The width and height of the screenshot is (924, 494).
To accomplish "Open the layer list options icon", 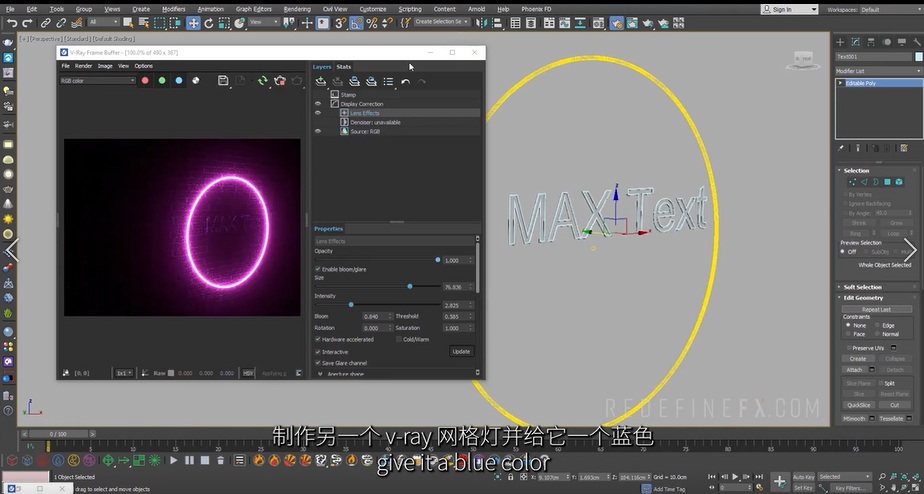I will (x=388, y=81).
